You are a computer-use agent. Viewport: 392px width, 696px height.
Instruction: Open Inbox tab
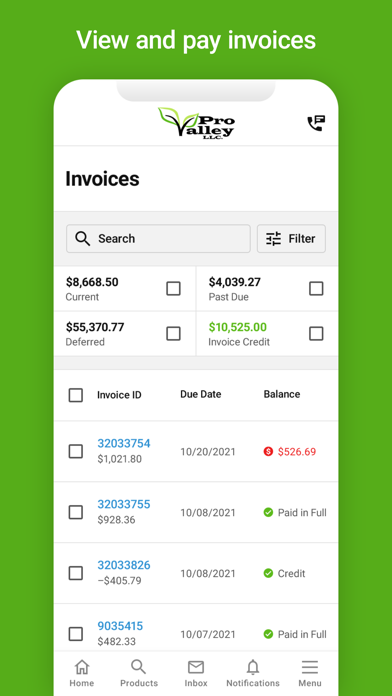pos(196,673)
